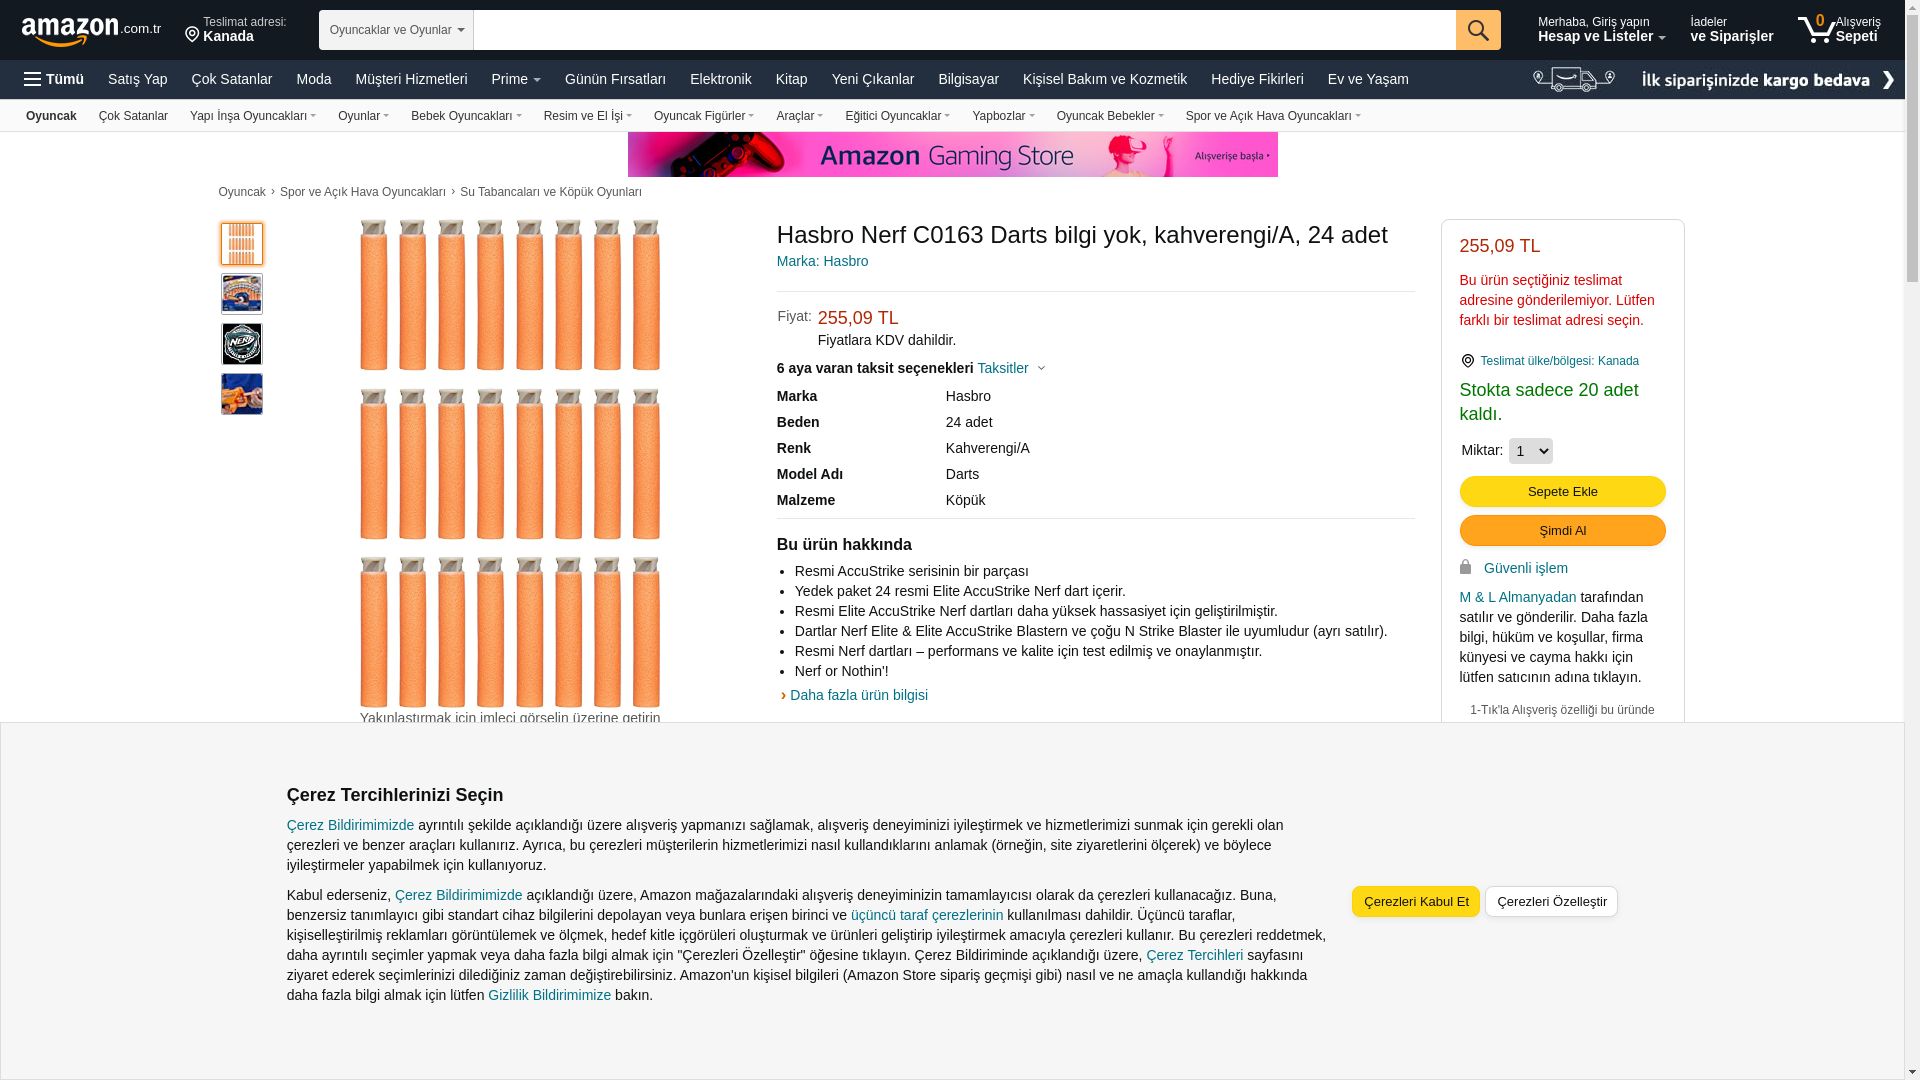The height and width of the screenshot is (1080, 1920).
Task: Select the Nerf logo thumbnail
Action: 242,344
